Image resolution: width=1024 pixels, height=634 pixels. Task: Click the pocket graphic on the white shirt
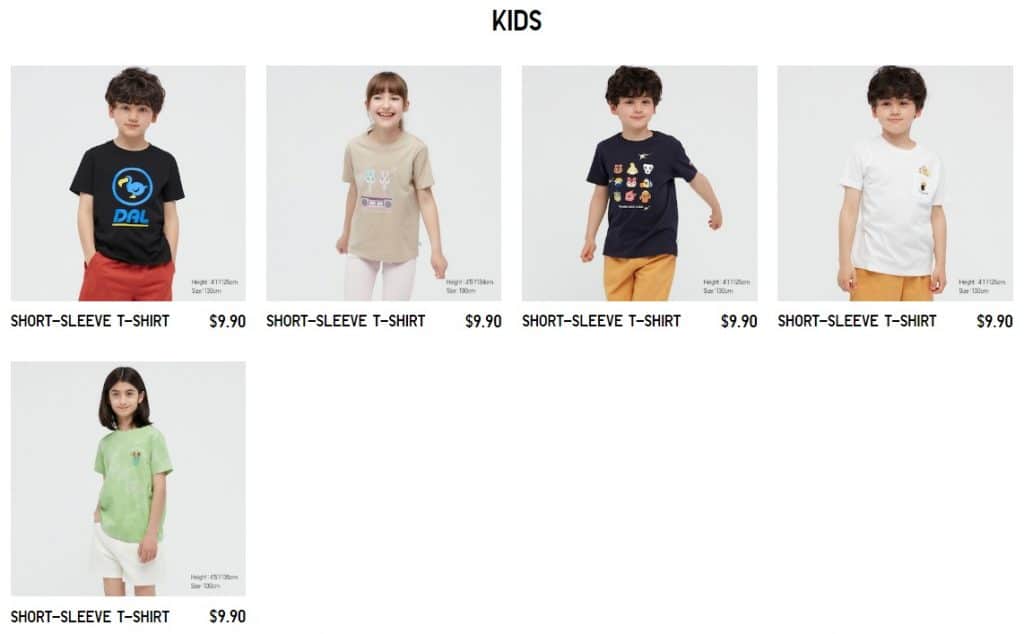(x=924, y=181)
